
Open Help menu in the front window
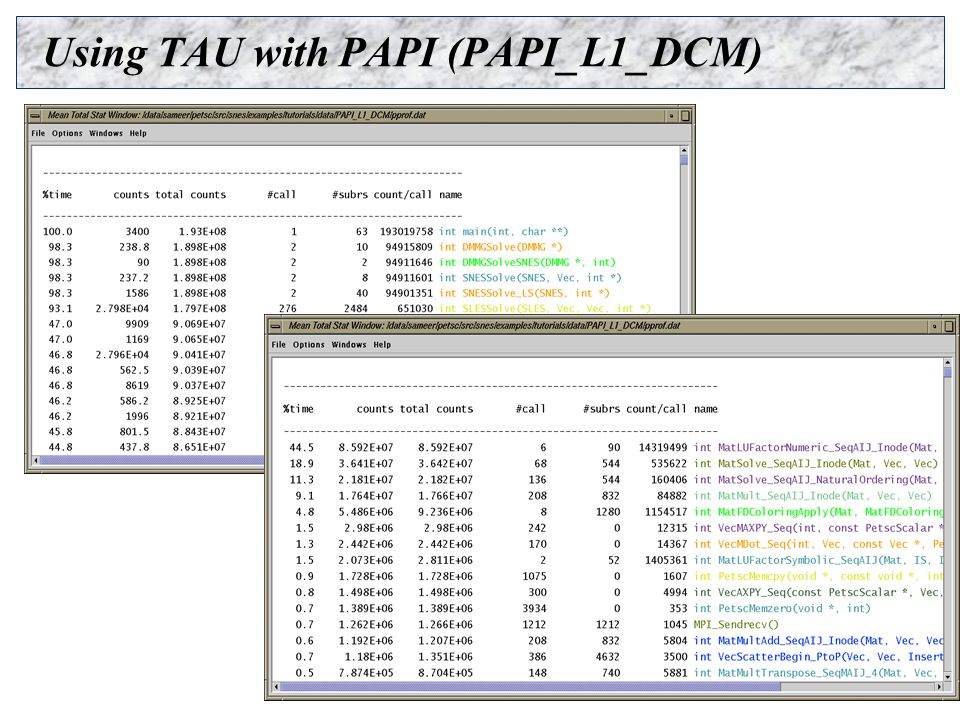pos(382,345)
